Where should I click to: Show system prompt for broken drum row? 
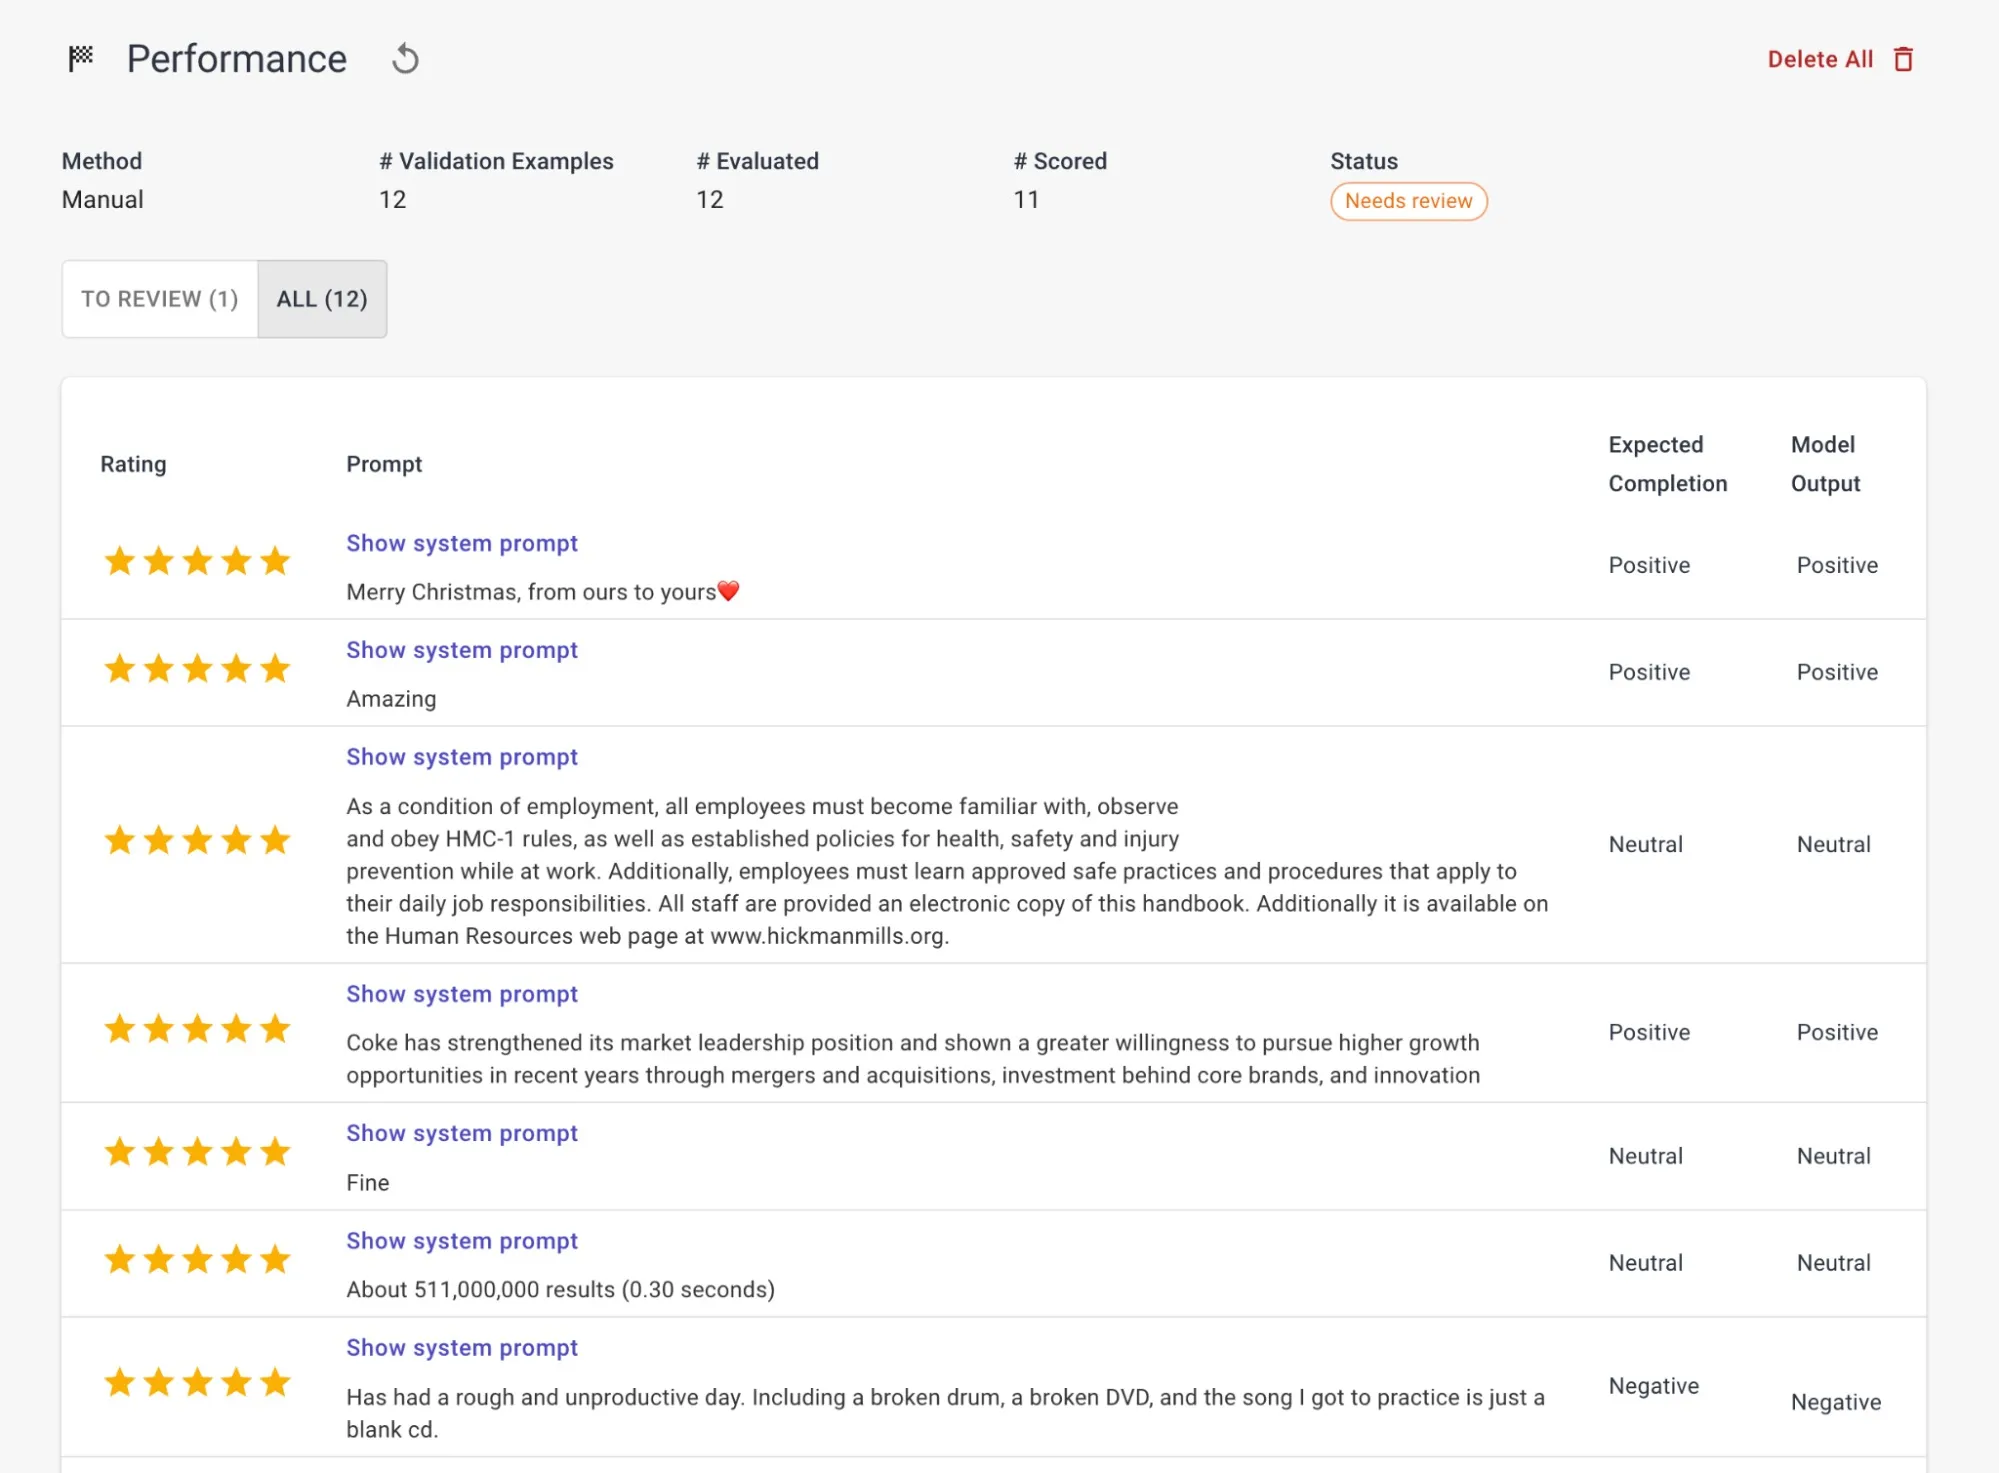(462, 1348)
